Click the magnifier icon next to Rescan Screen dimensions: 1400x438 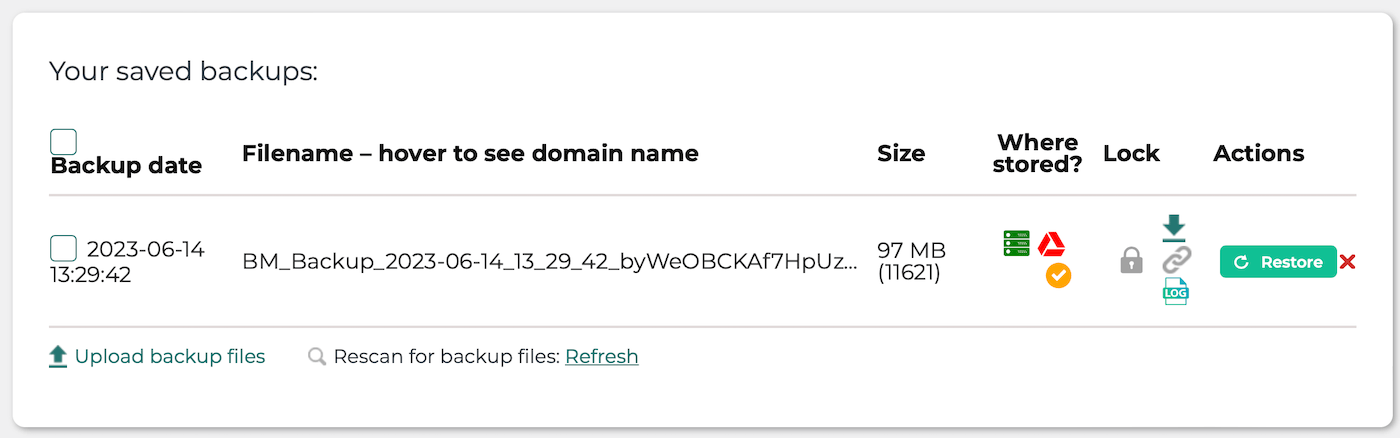pos(317,356)
